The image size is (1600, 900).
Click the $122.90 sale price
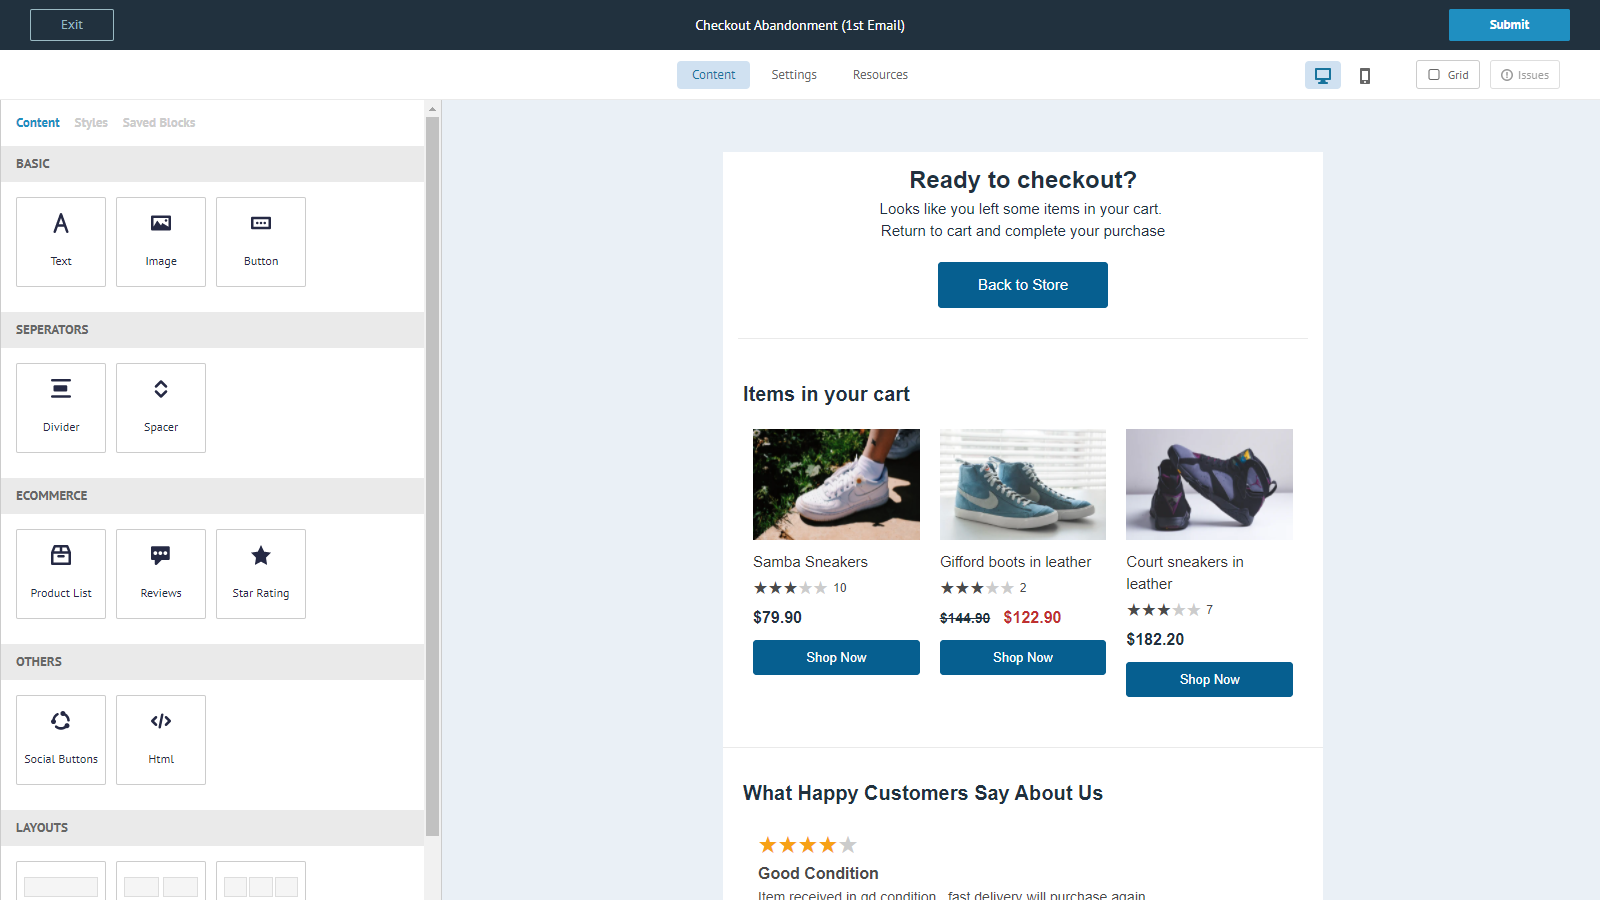click(1032, 618)
